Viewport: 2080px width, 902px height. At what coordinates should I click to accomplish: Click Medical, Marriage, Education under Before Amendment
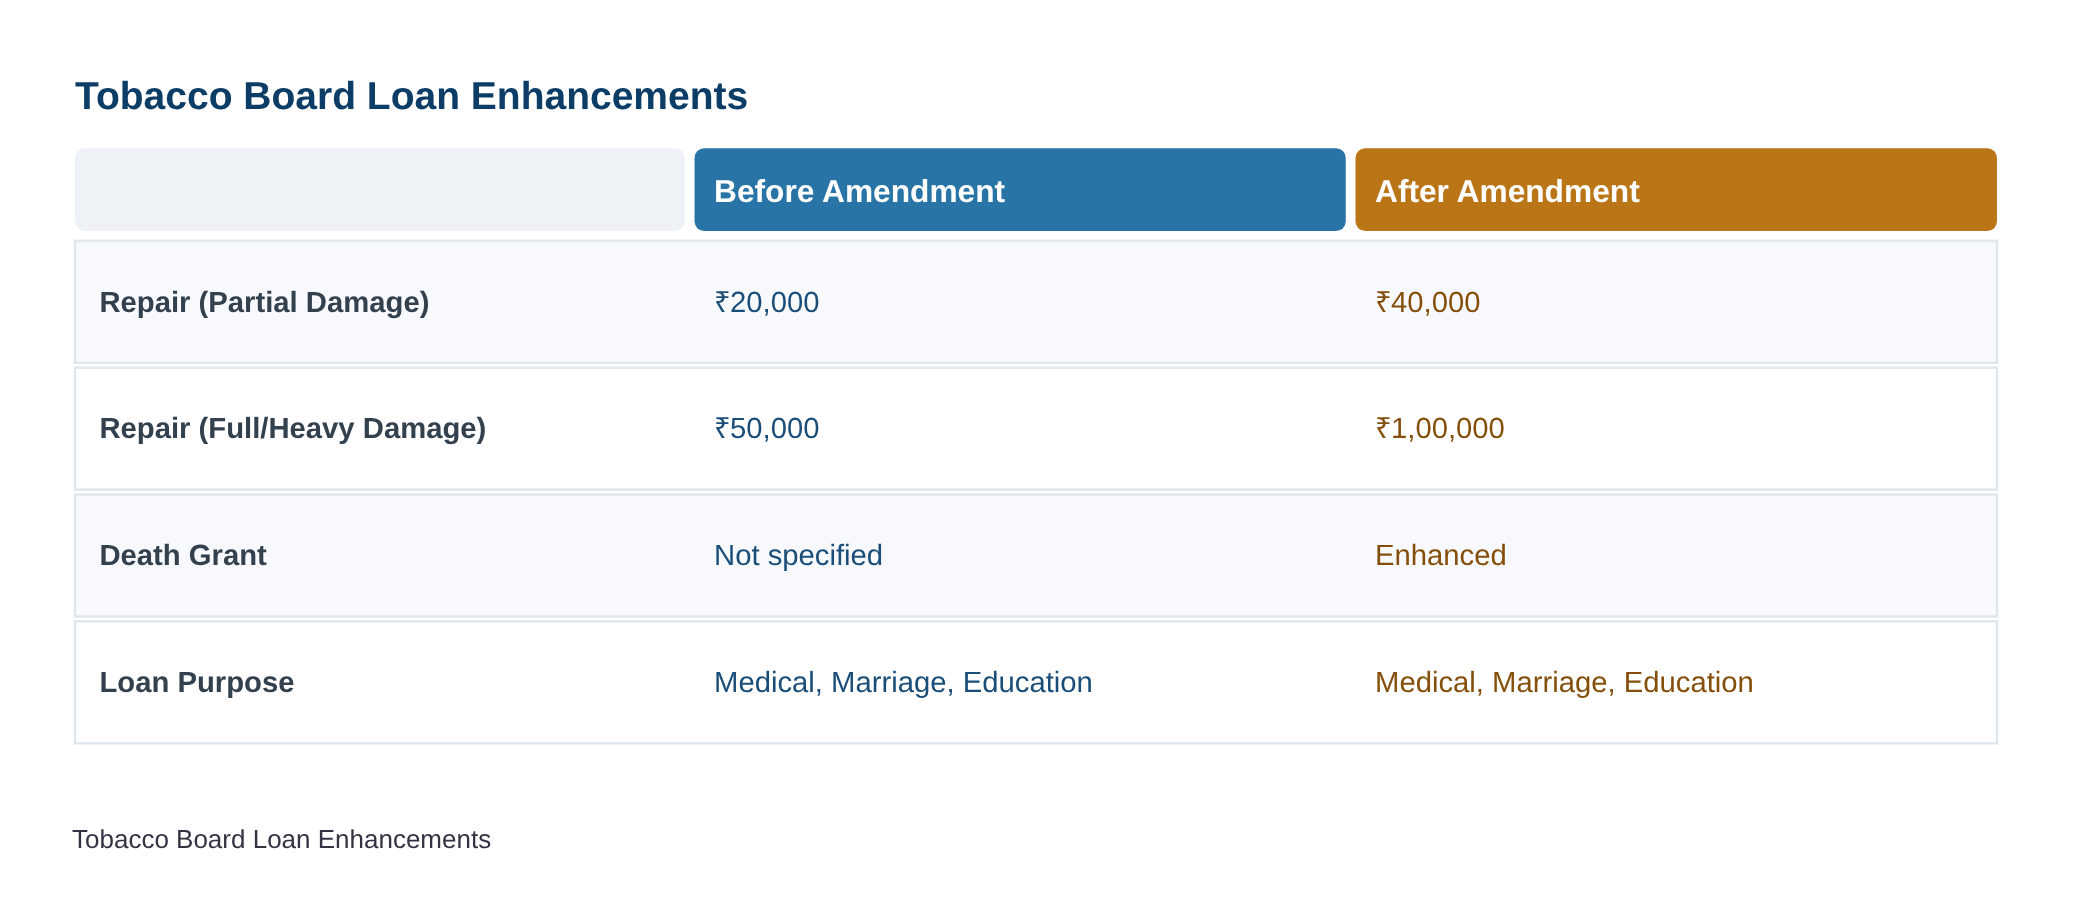coord(903,682)
